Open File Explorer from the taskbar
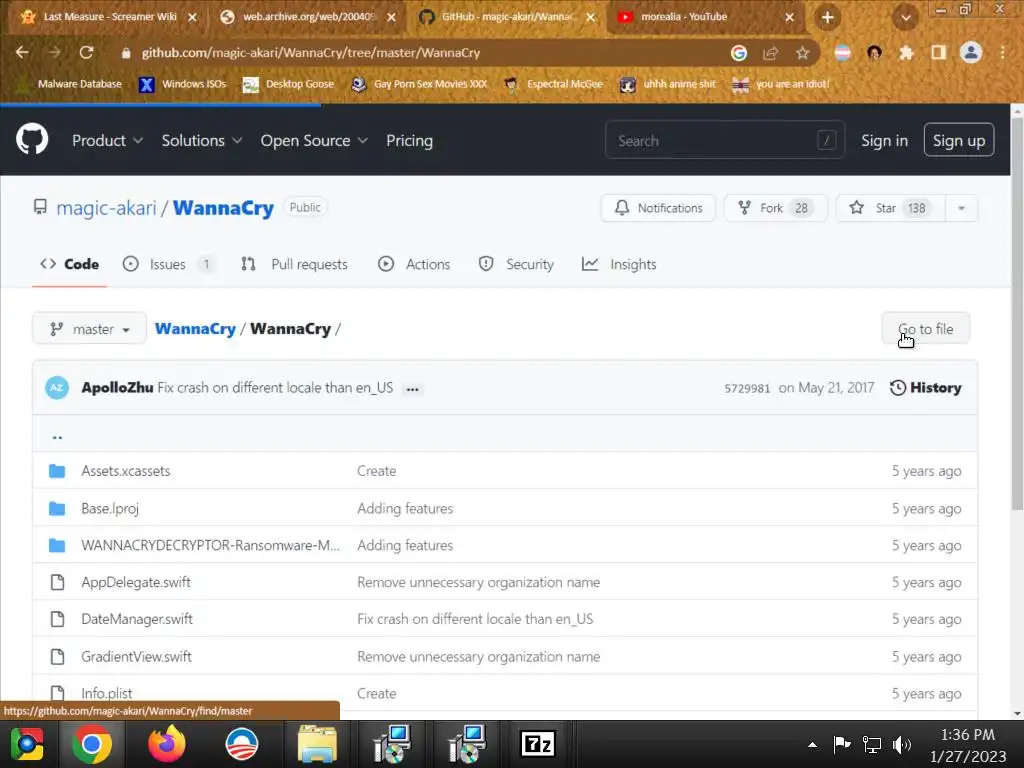This screenshot has width=1024, height=768. [317, 744]
